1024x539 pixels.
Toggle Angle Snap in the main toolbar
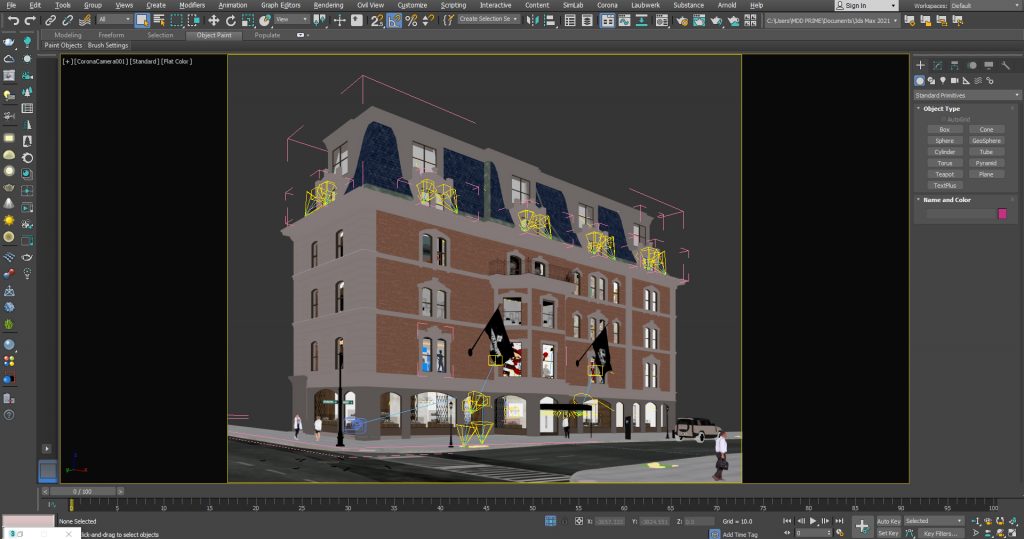point(395,20)
